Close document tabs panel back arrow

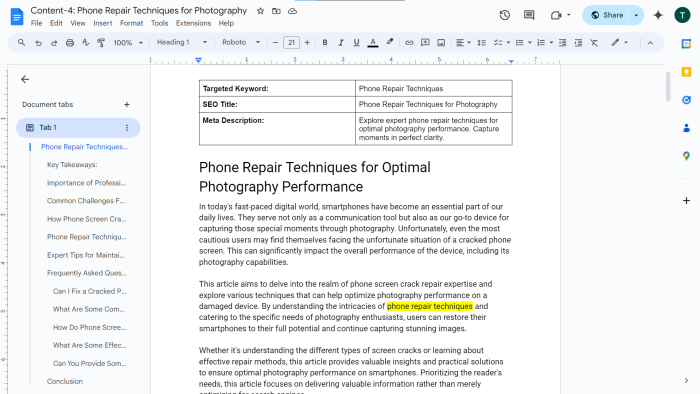point(25,79)
